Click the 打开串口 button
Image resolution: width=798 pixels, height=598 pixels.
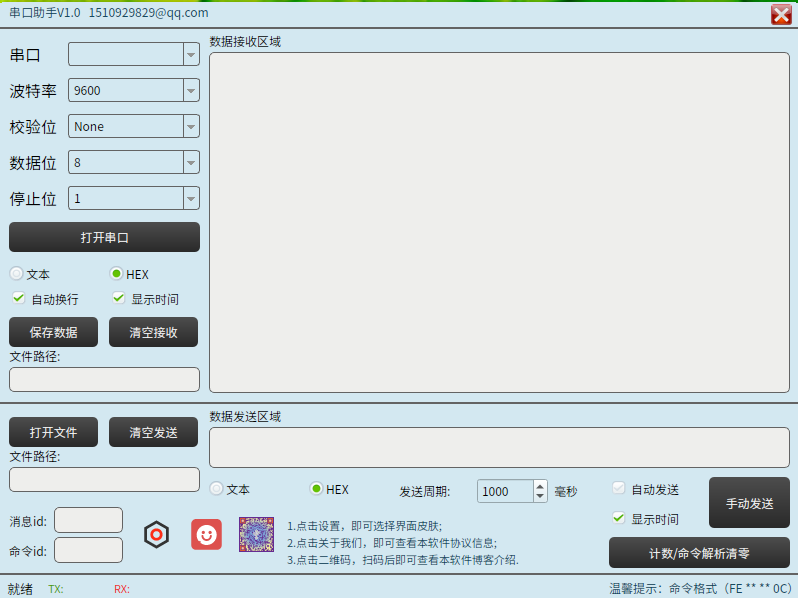[104, 237]
